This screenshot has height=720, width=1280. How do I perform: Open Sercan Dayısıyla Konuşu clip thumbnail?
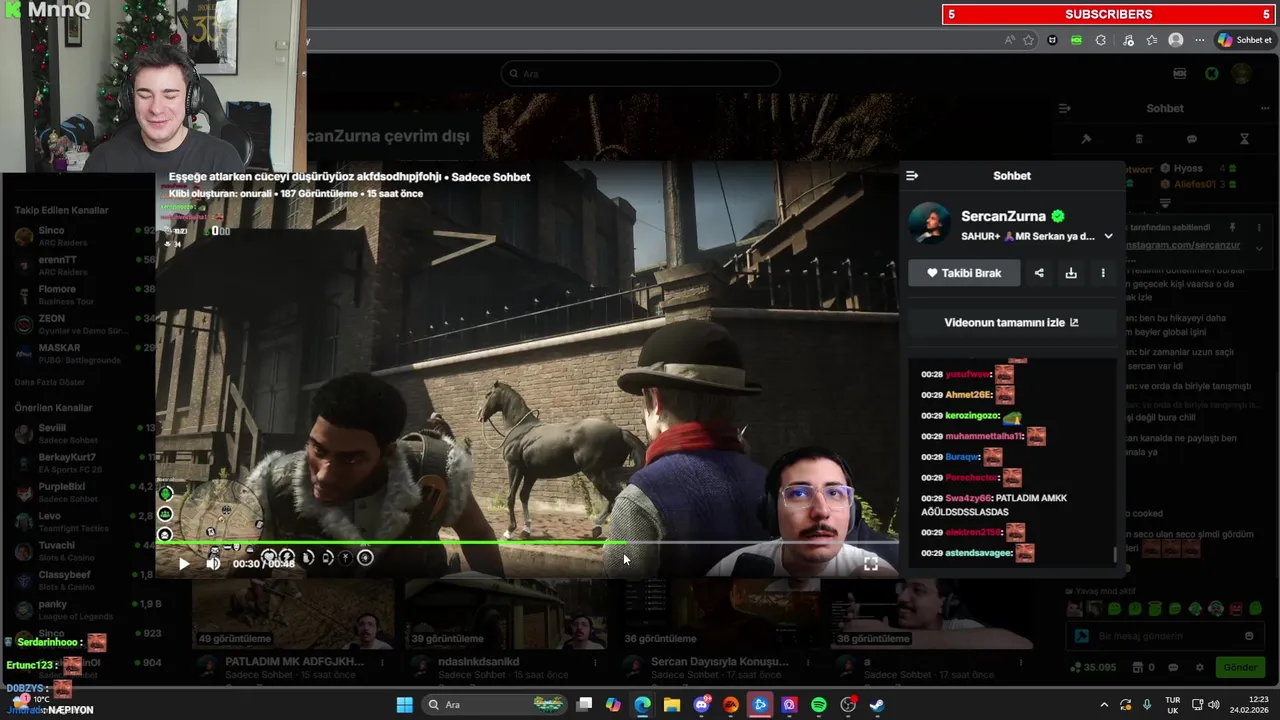[718, 614]
